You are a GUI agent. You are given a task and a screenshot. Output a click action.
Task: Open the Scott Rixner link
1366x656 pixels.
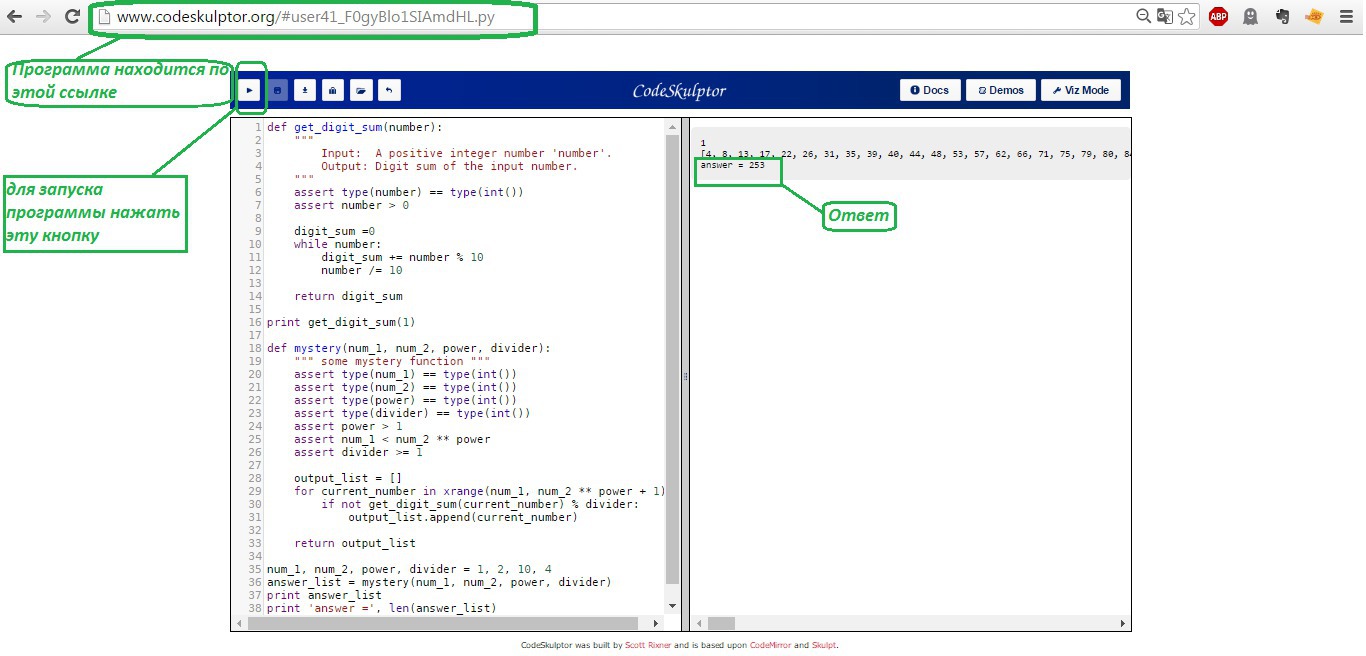(x=648, y=645)
